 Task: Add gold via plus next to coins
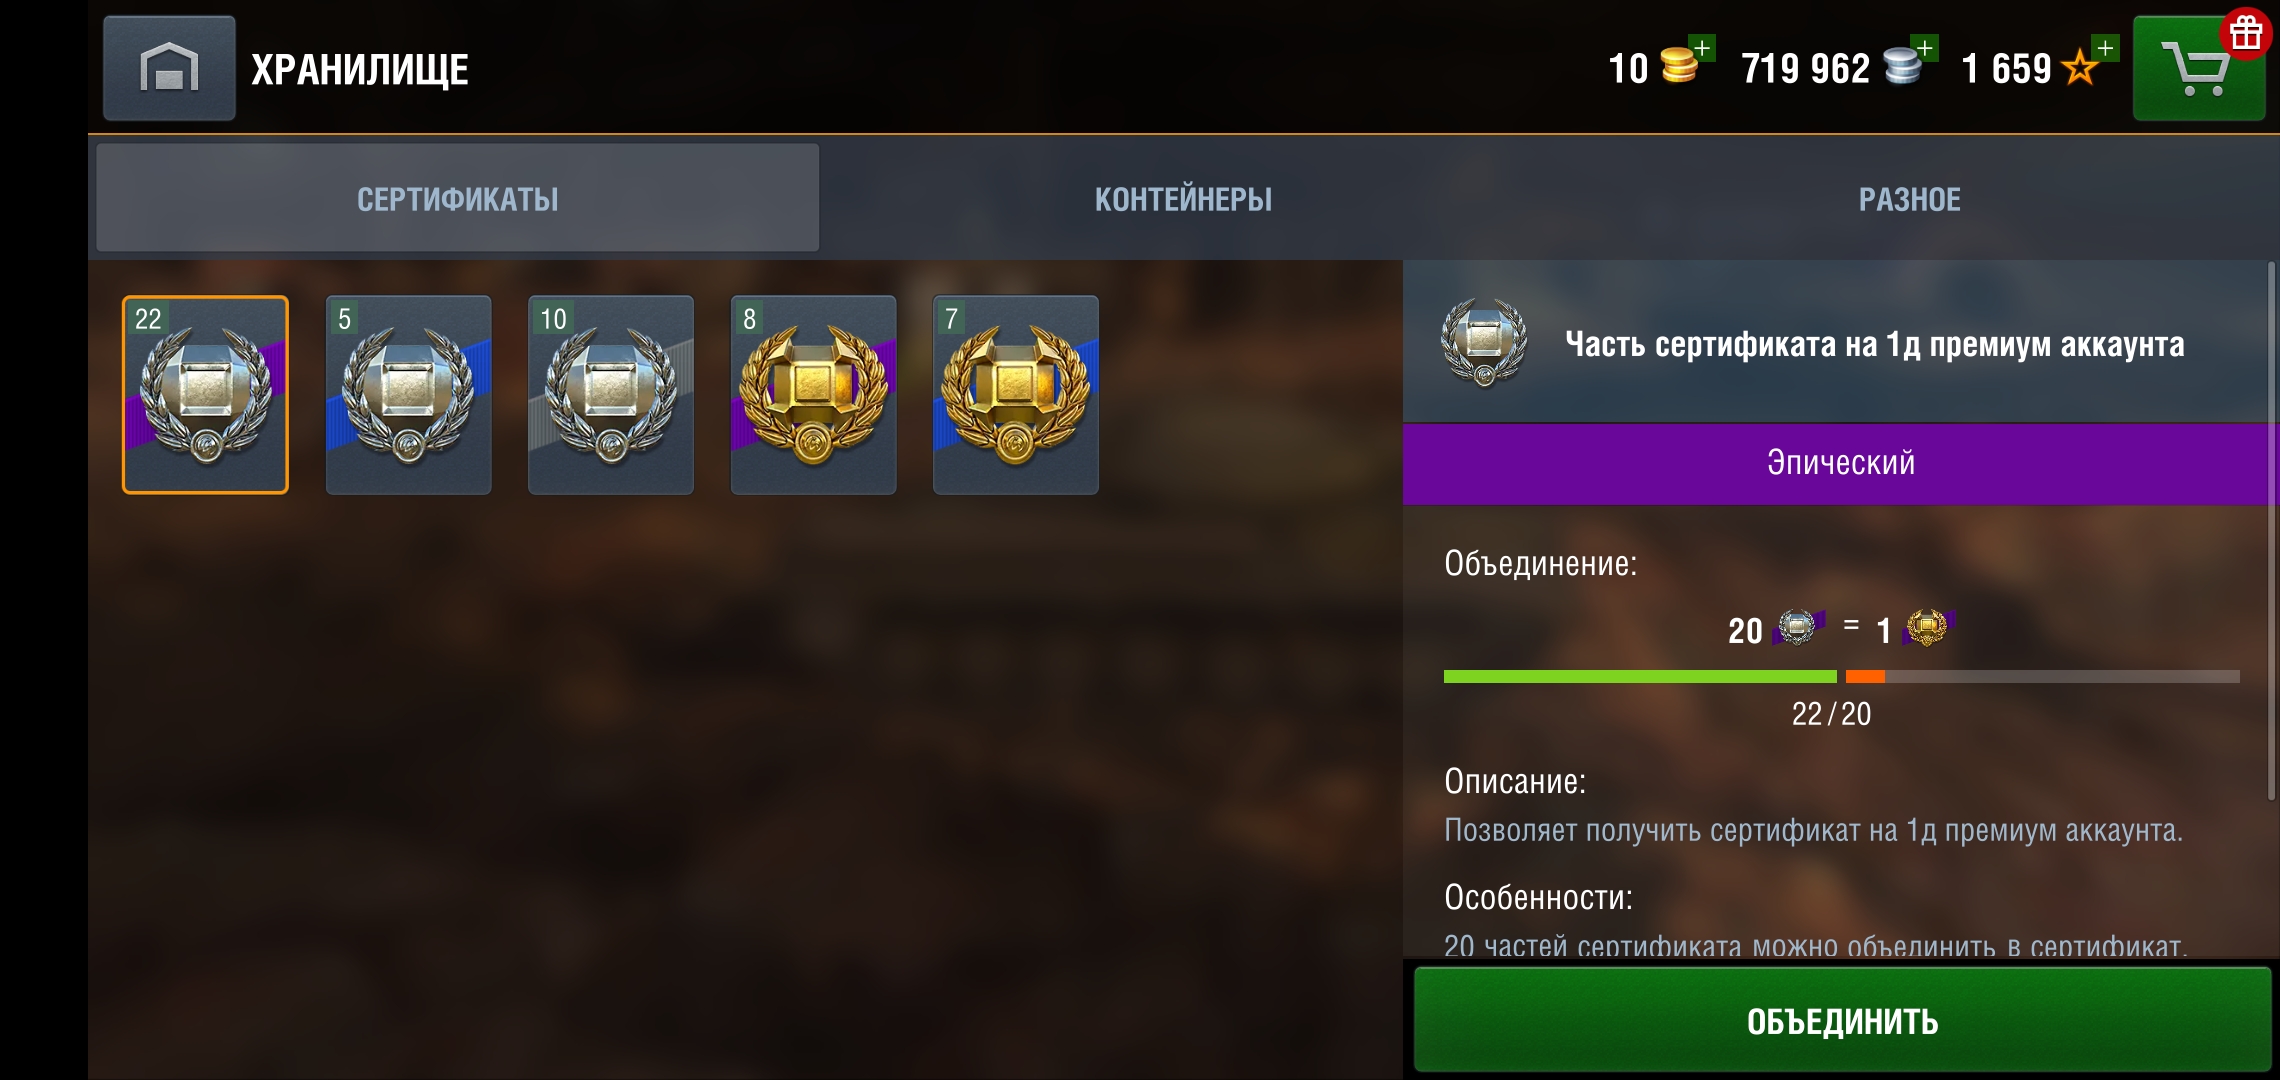tap(1702, 48)
